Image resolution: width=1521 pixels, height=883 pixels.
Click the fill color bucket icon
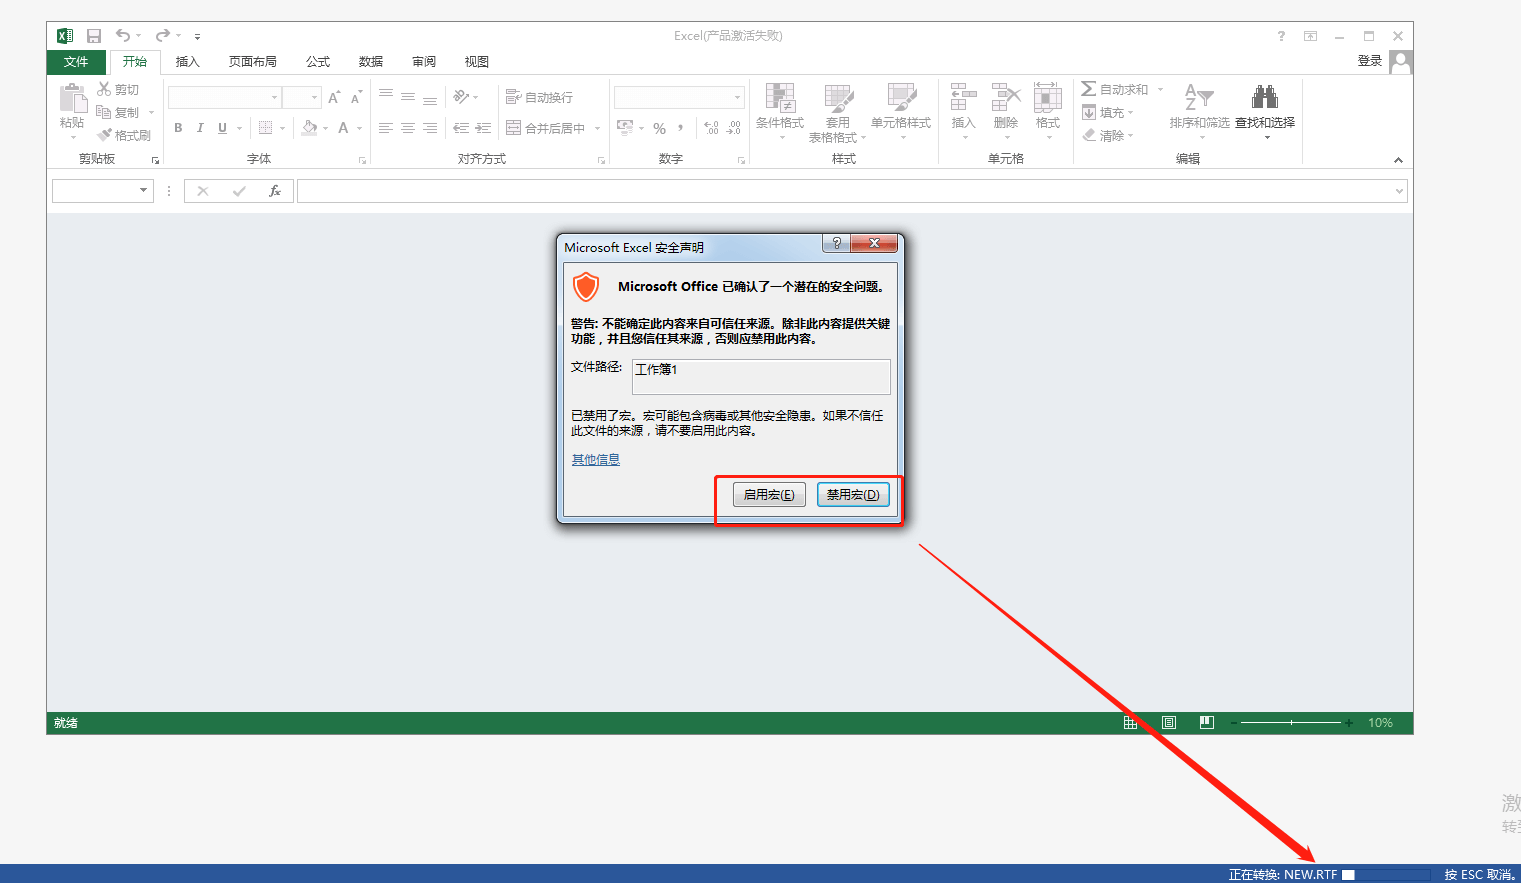(x=310, y=128)
